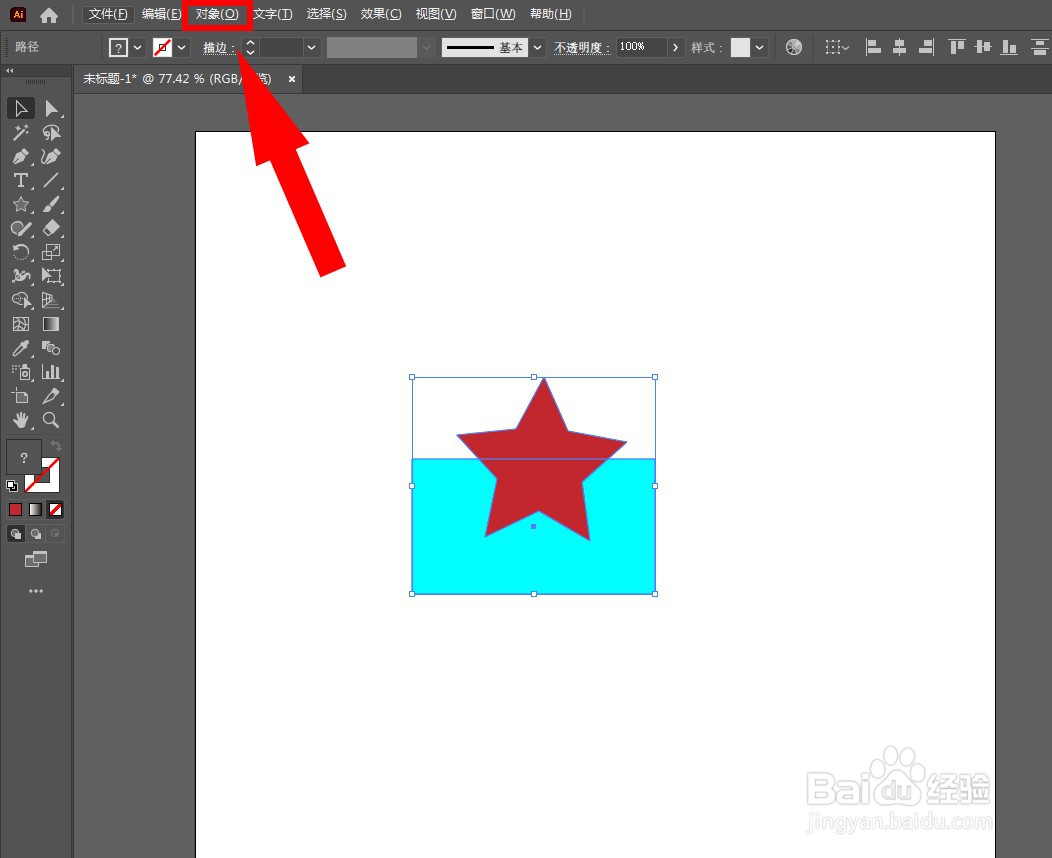Select the Shape Builder tool
This screenshot has width=1052, height=858.
pos(21,301)
